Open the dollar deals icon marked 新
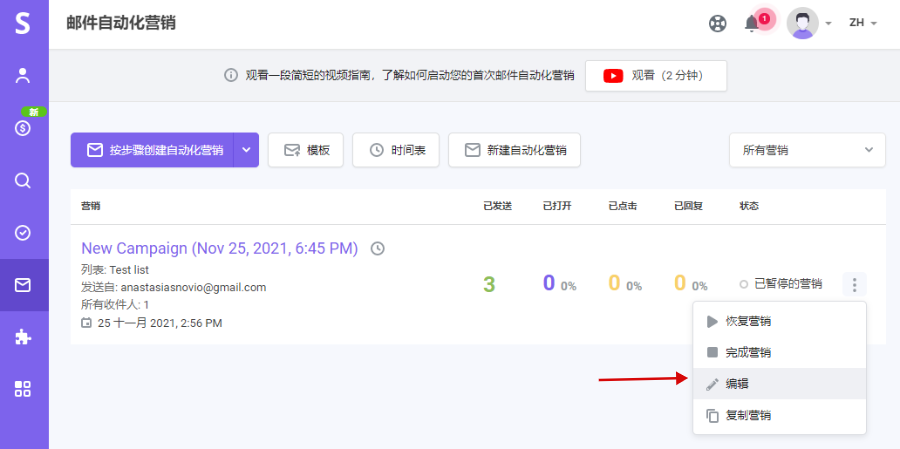Screen dimensions: 900x449 coord(22,129)
